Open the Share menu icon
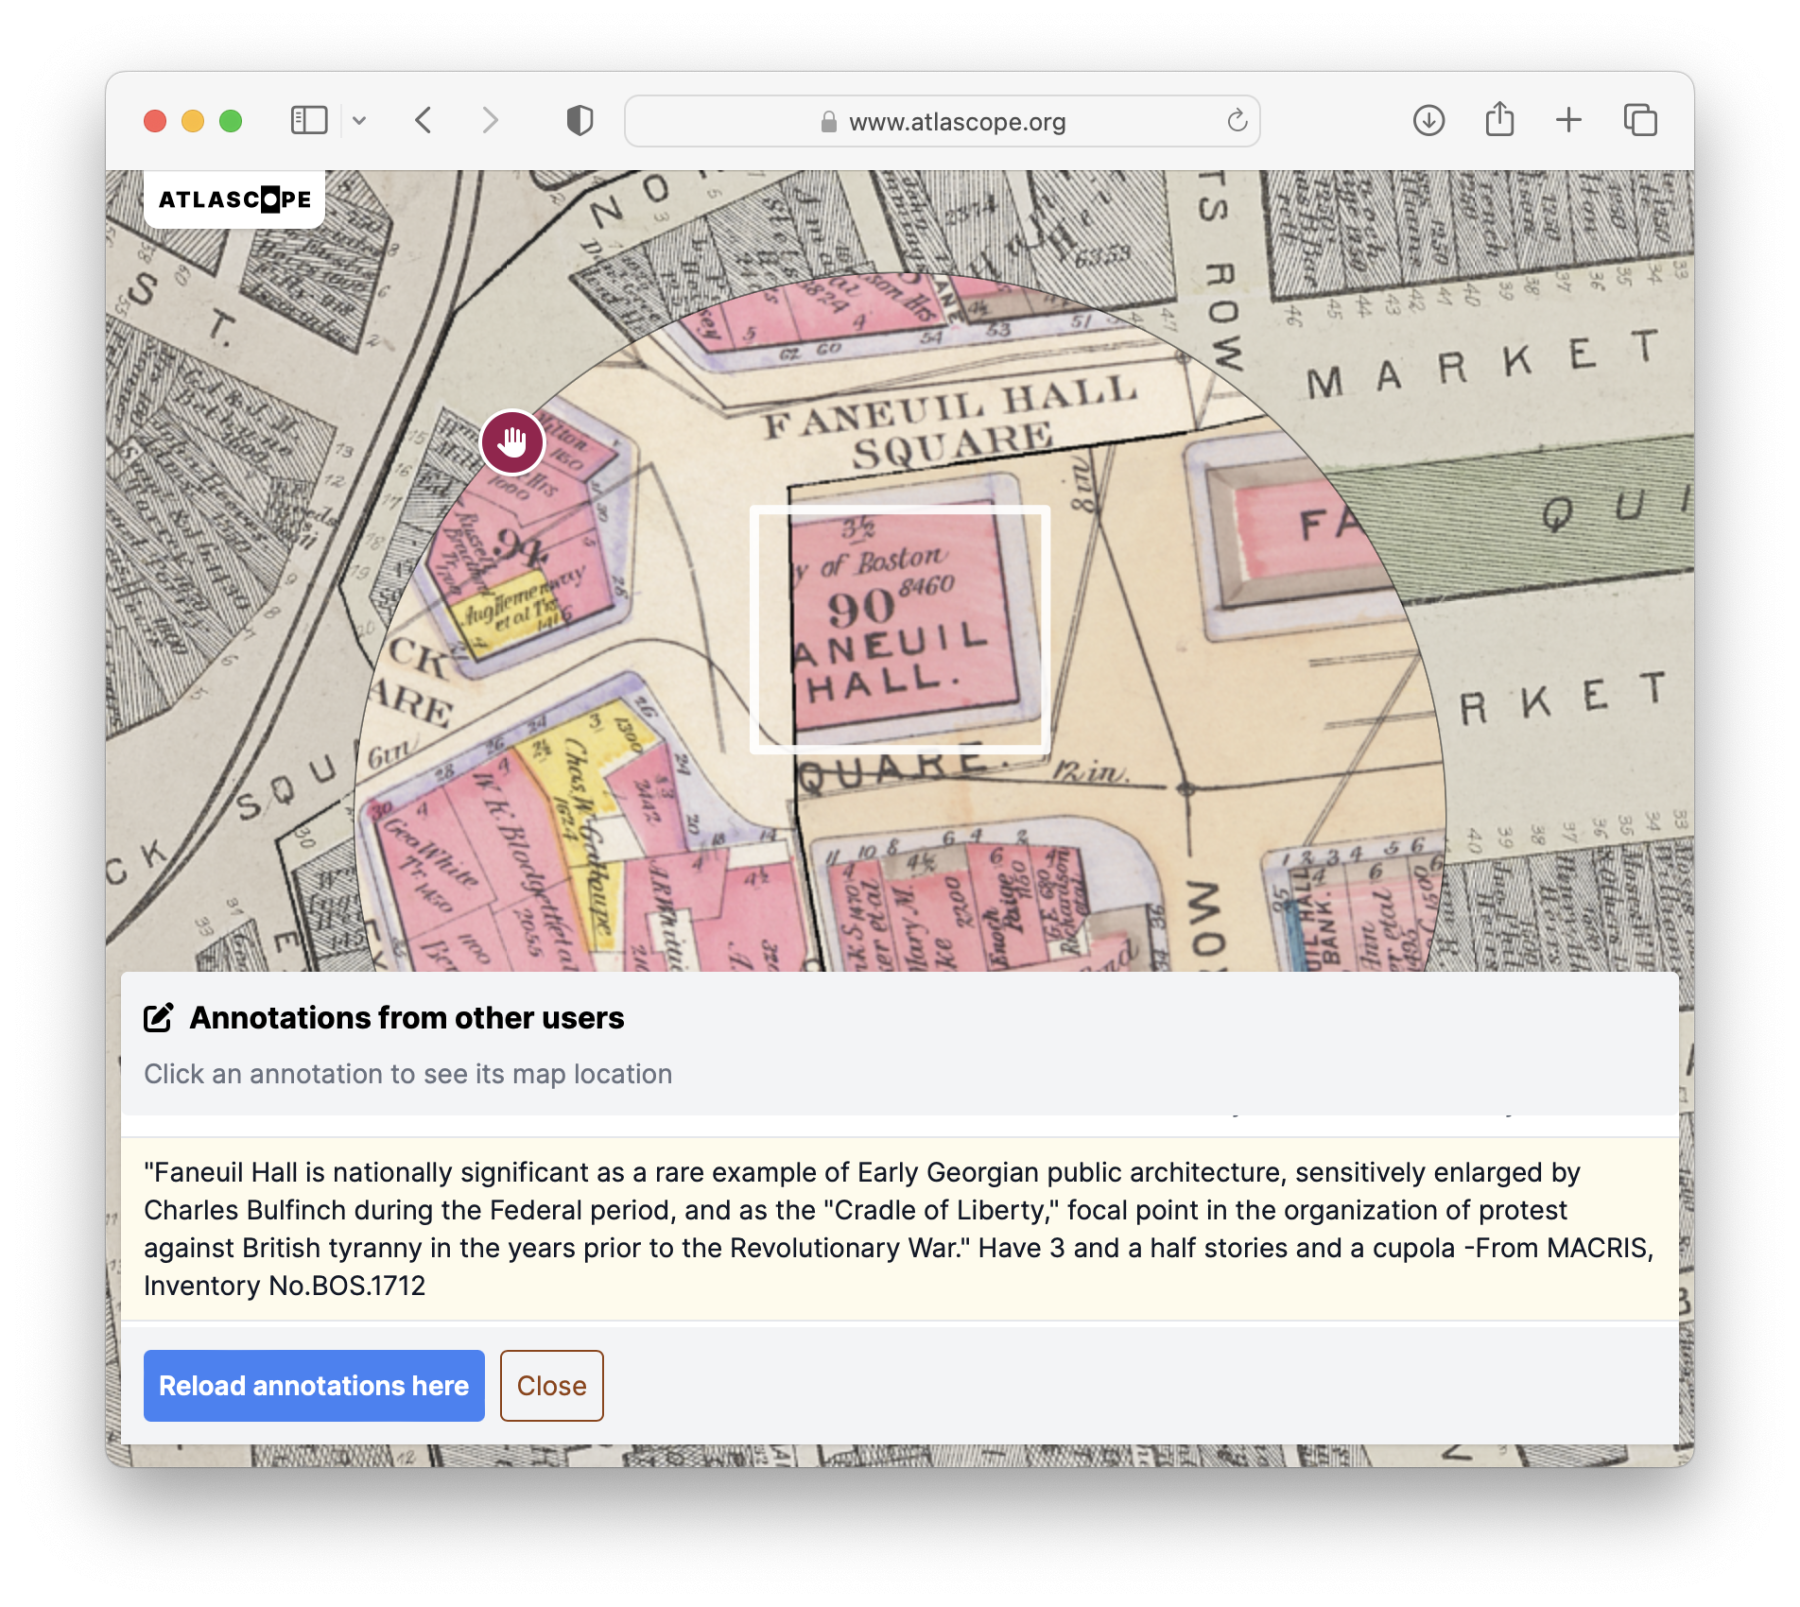 tap(1499, 120)
